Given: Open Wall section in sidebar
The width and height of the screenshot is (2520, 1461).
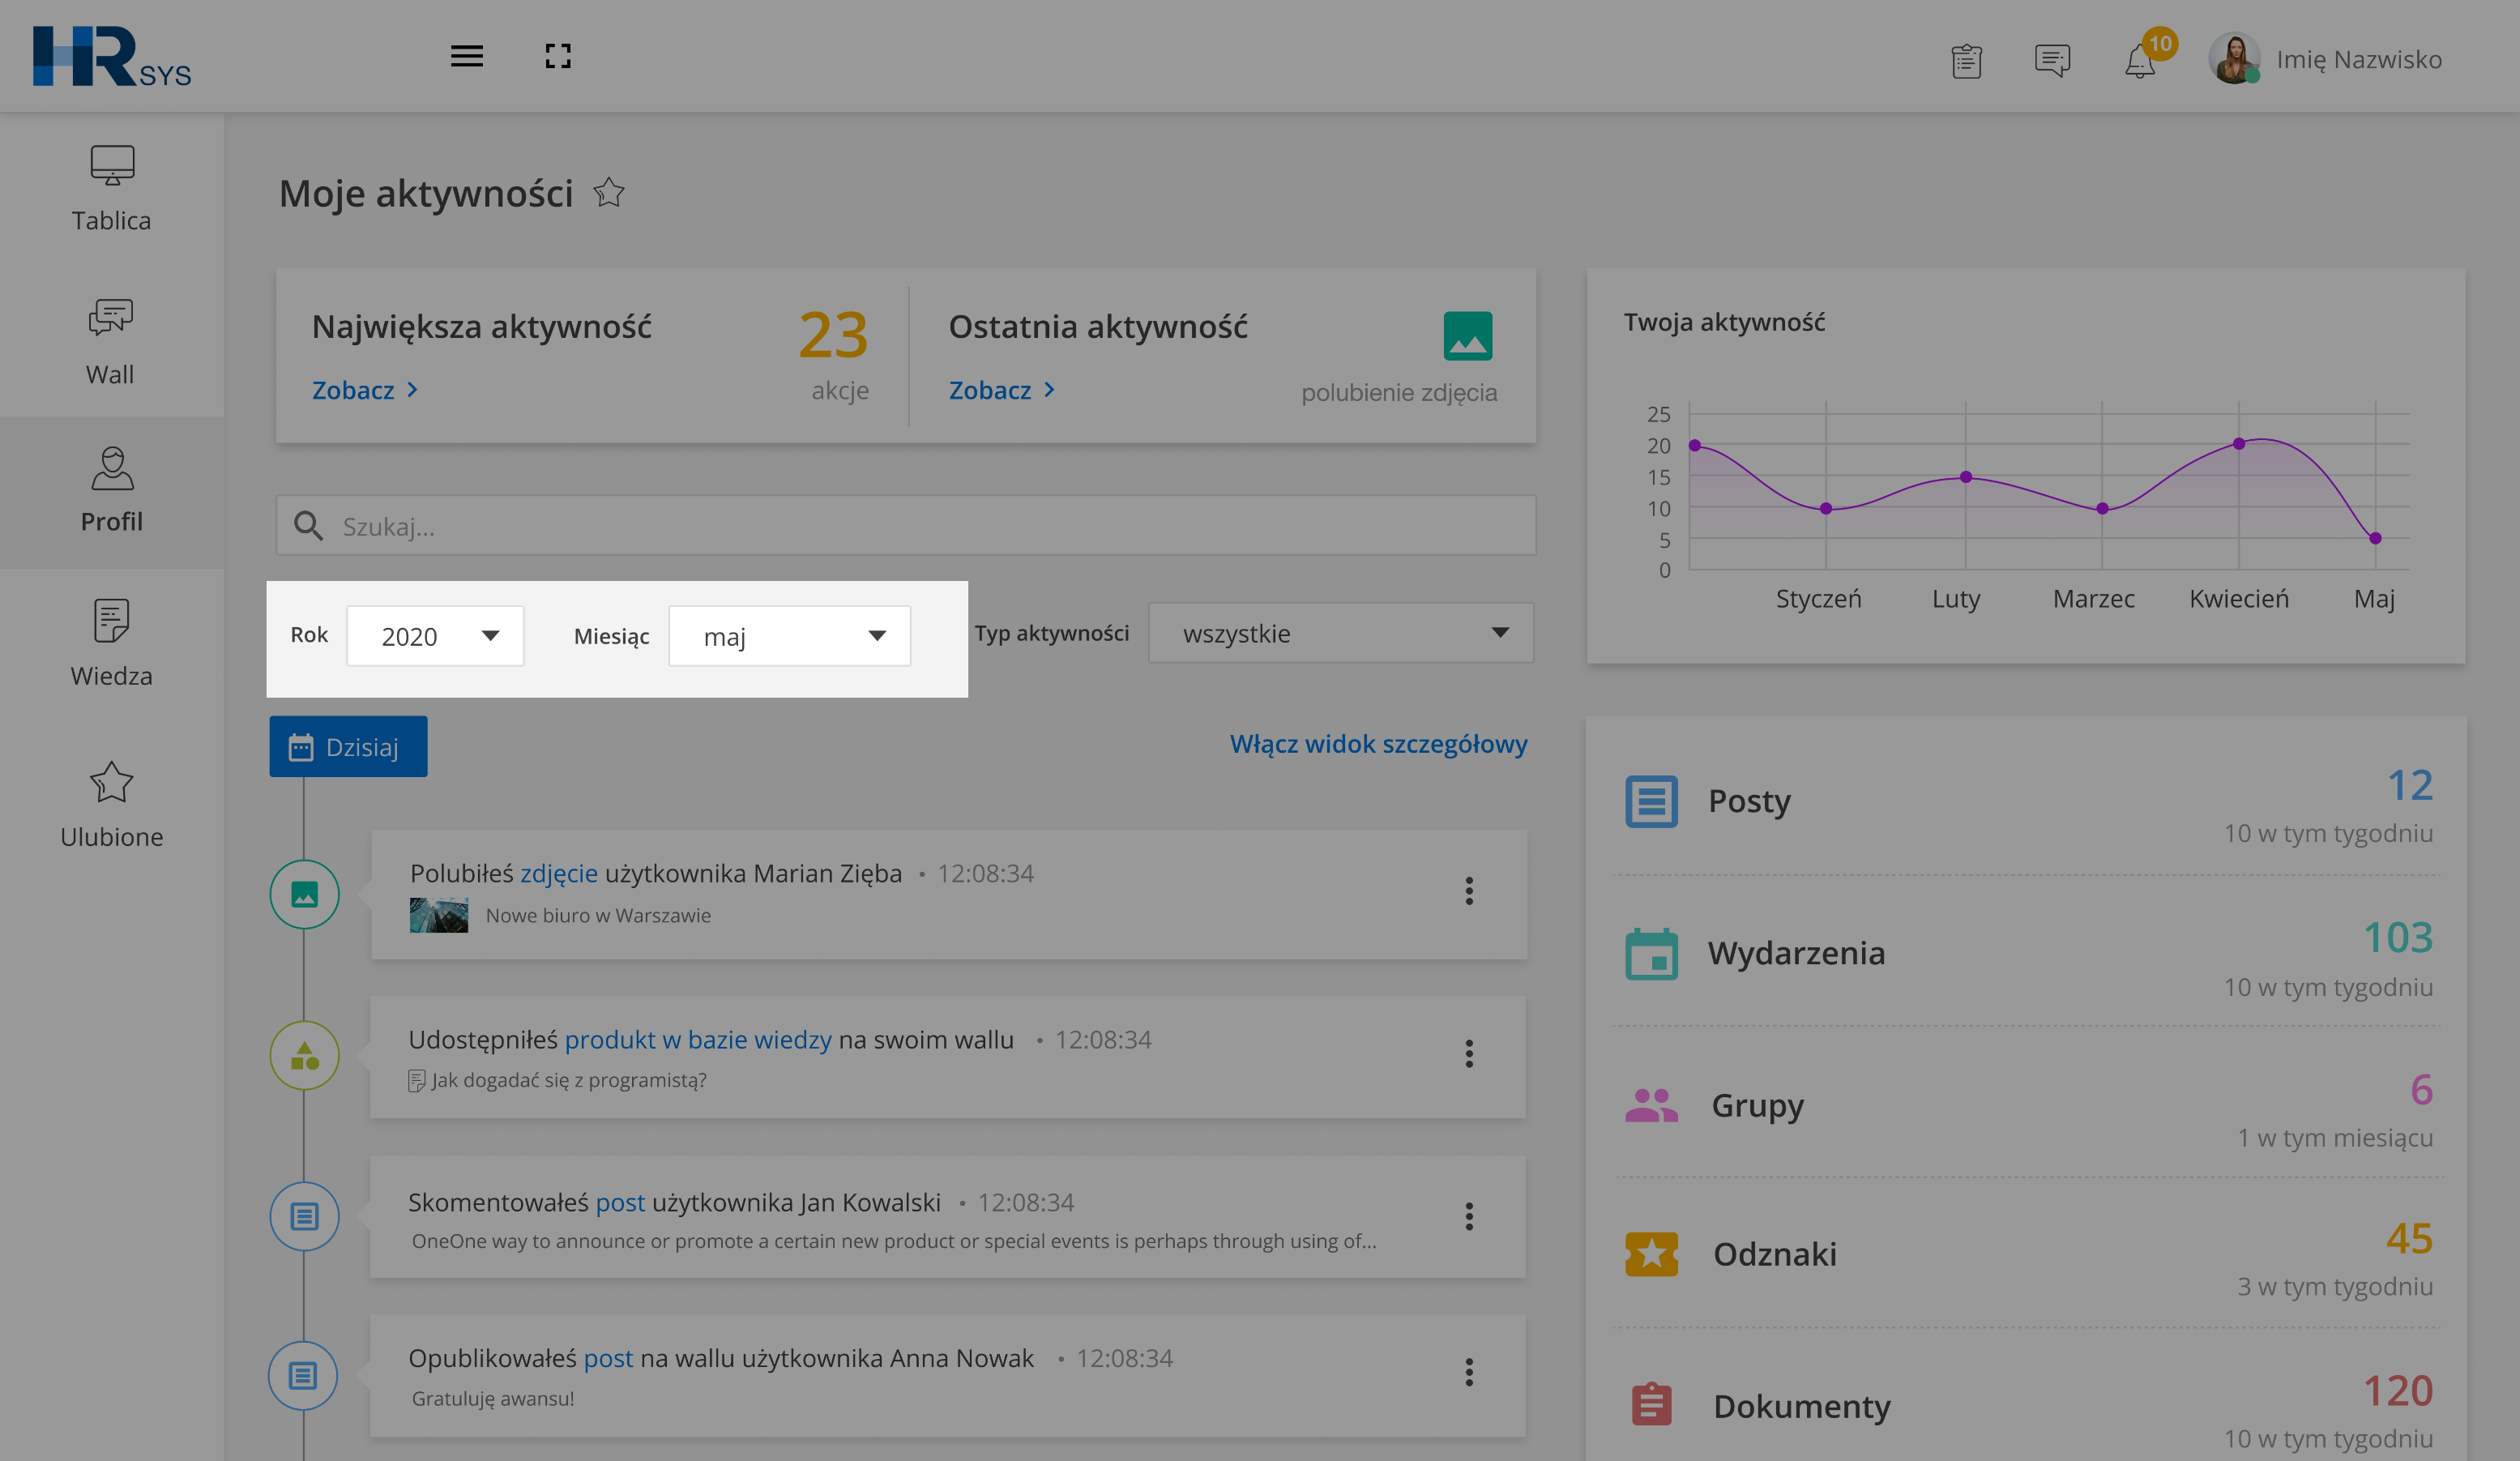Looking at the screenshot, I should [x=110, y=342].
